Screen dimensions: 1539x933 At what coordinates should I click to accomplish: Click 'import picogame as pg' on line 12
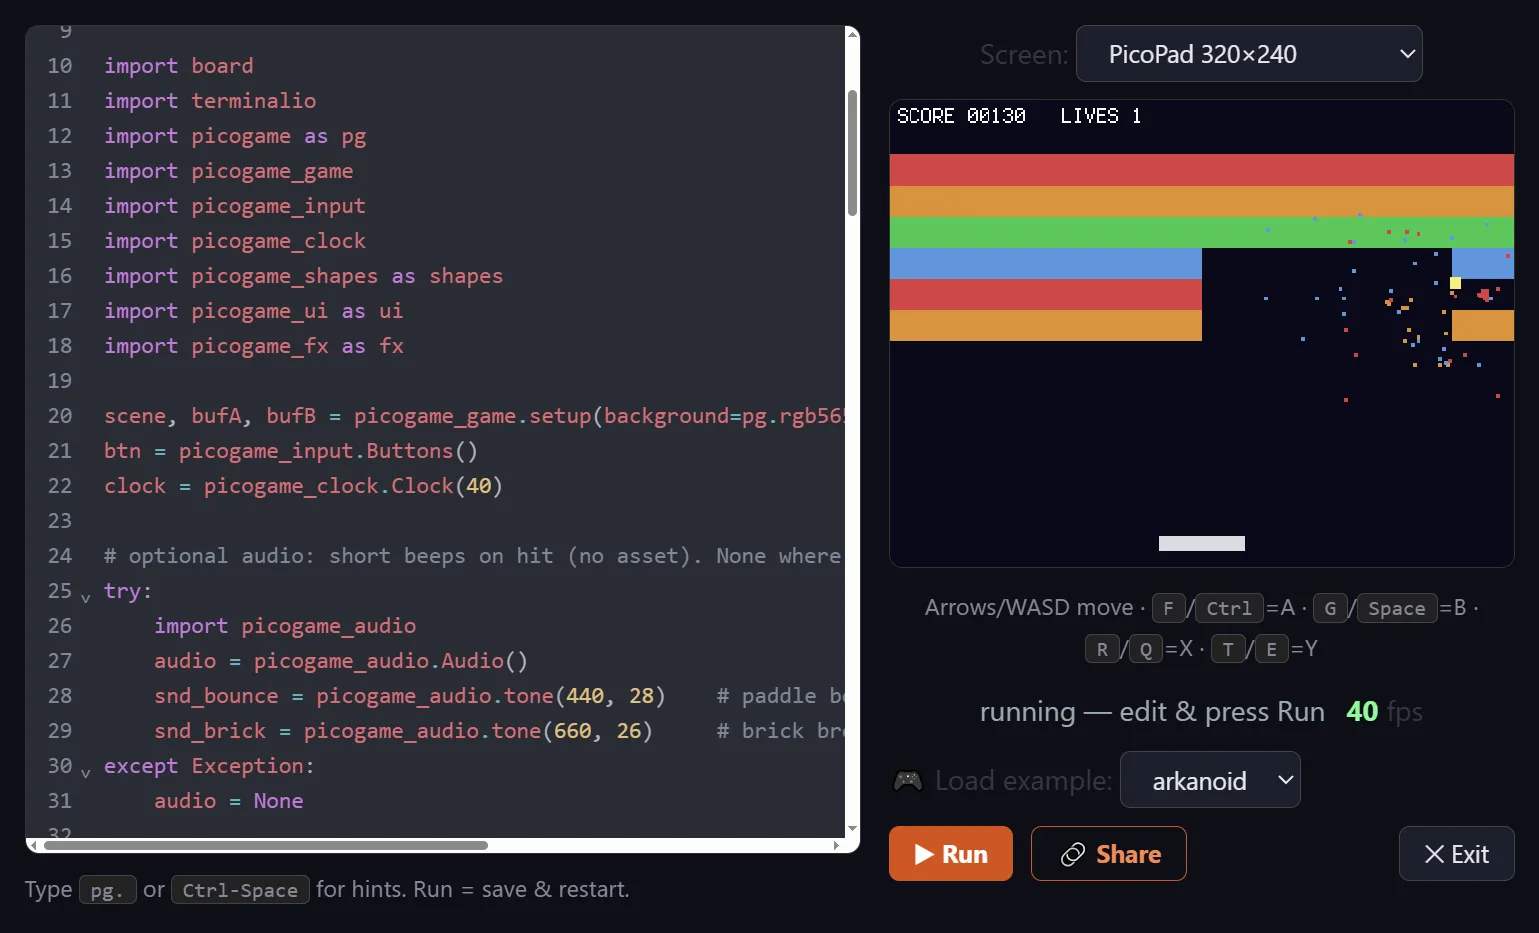[x=235, y=136]
